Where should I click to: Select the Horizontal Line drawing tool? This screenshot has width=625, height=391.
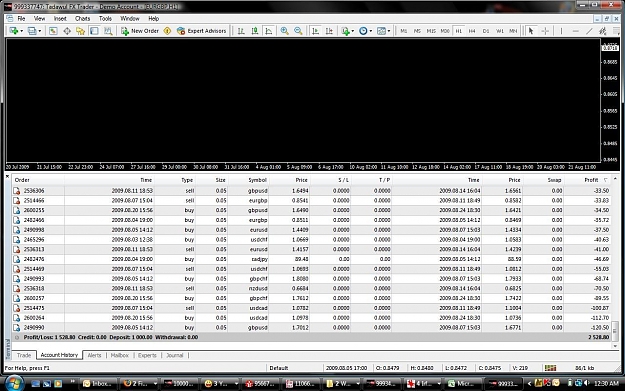(575, 31)
